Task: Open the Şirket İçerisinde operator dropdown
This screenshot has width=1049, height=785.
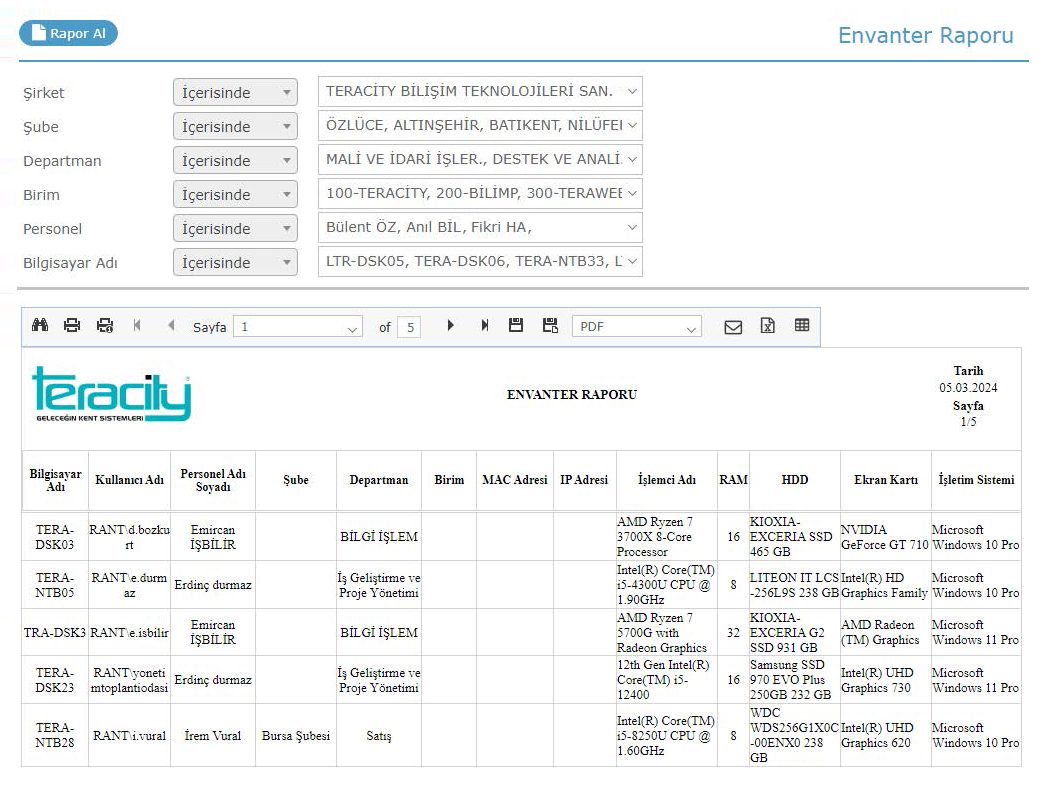Action: tap(235, 92)
